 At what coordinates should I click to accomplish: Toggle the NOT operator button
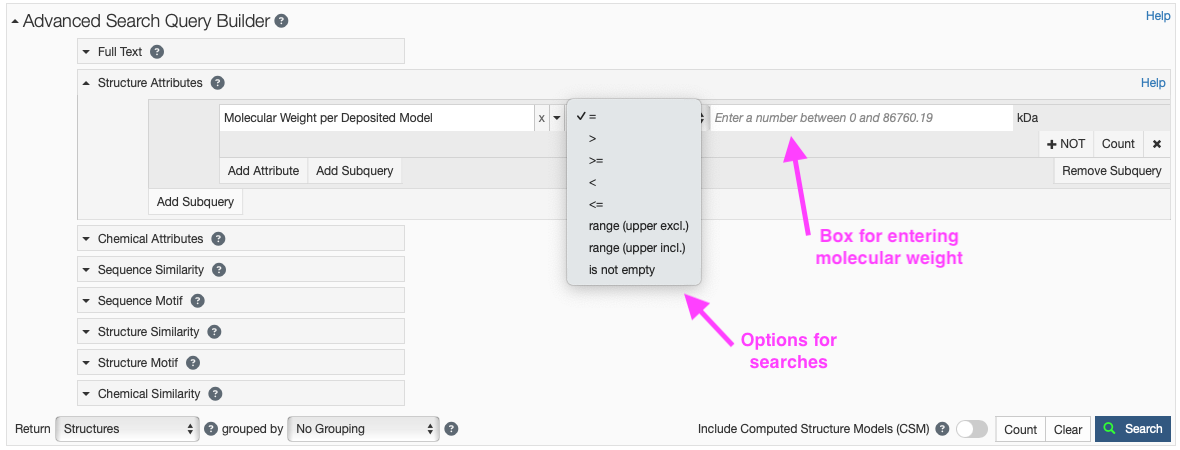click(1066, 144)
